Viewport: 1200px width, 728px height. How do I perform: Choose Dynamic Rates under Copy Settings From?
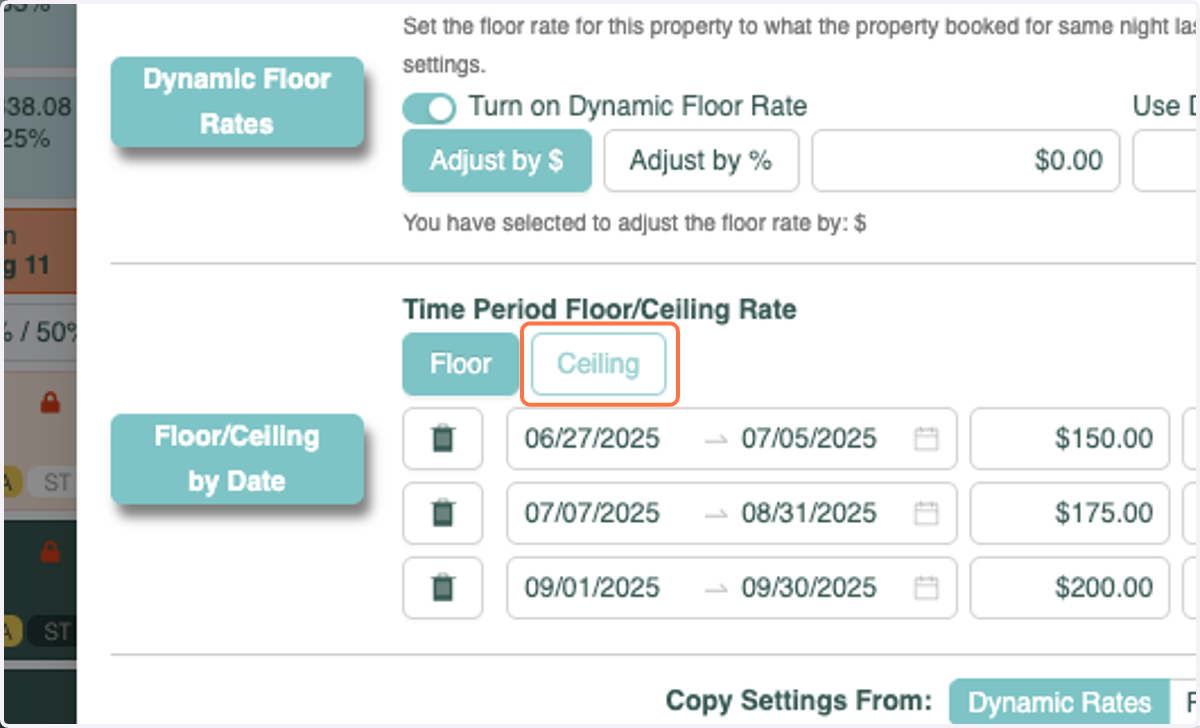1059,702
